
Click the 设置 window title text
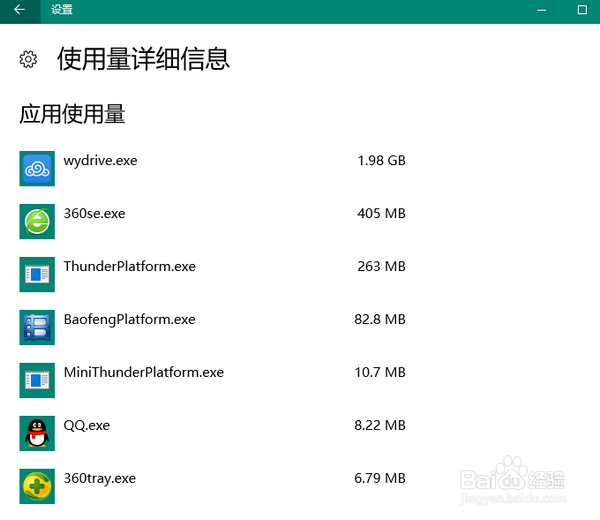pyautogui.click(x=62, y=10)
